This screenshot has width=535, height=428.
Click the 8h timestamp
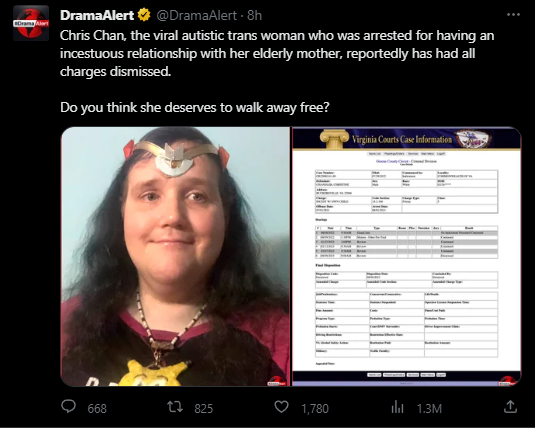(x=255, y=15)
